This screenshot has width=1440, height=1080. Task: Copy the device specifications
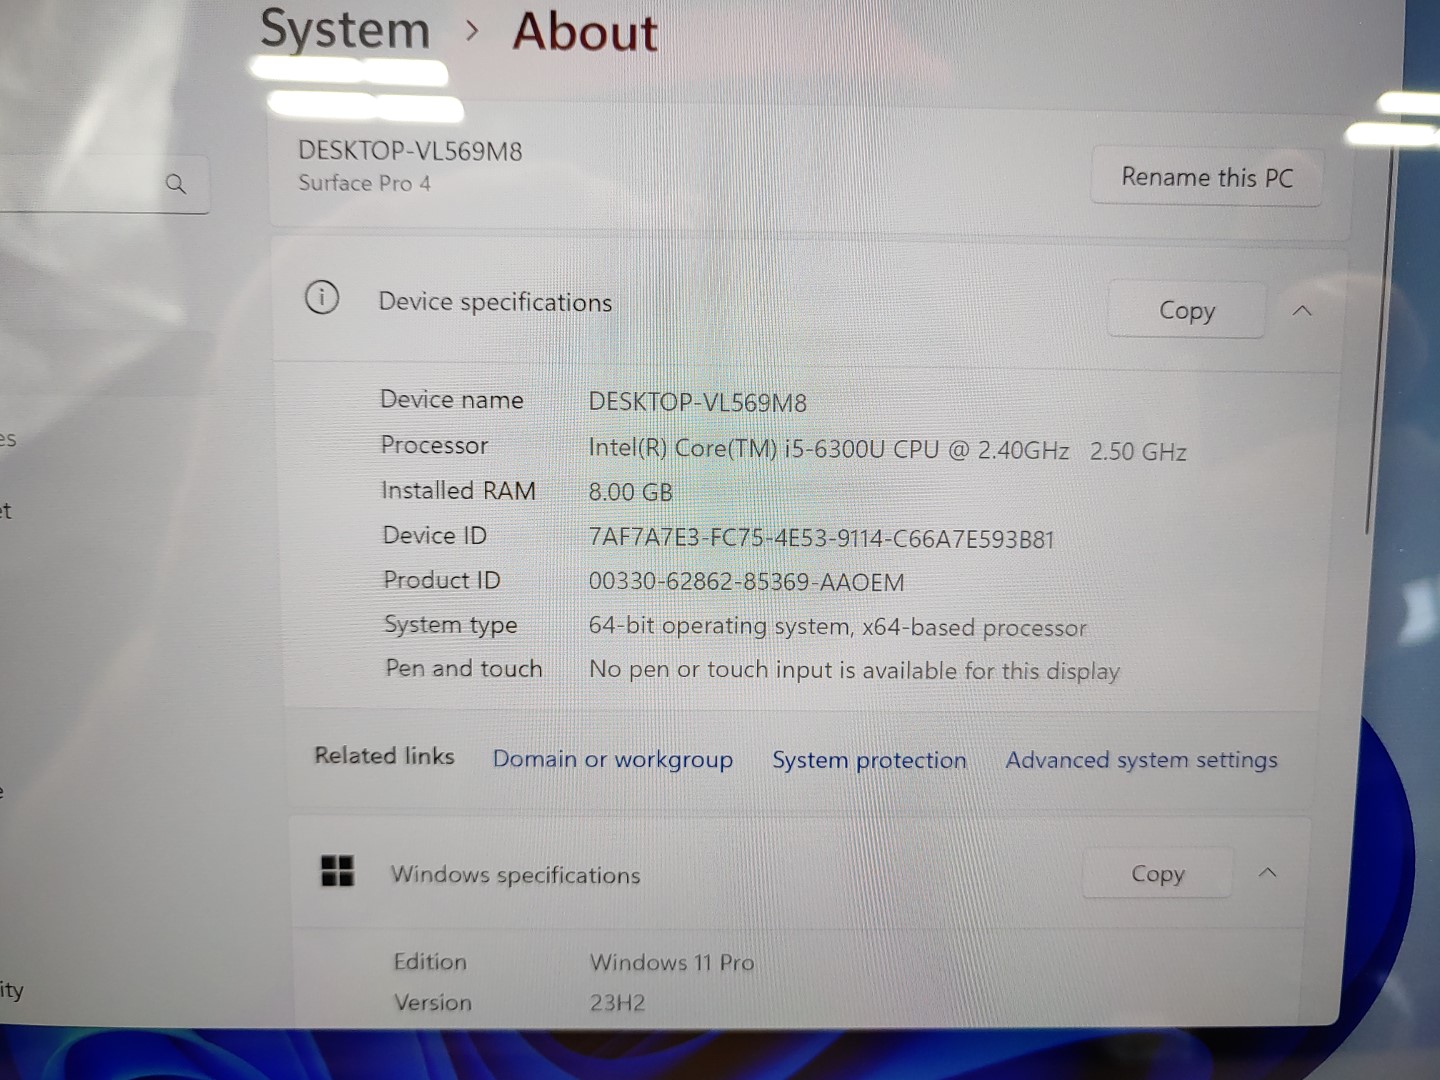pyautogui.click(x=1186, y=311)
